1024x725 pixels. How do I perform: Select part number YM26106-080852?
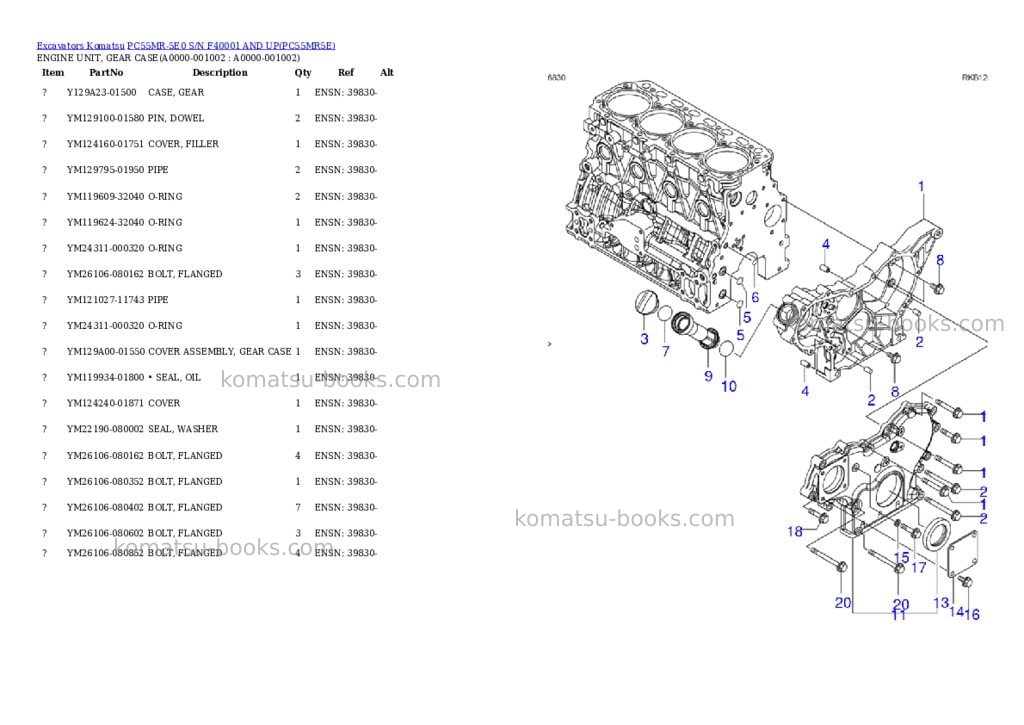tap(105, 553)
